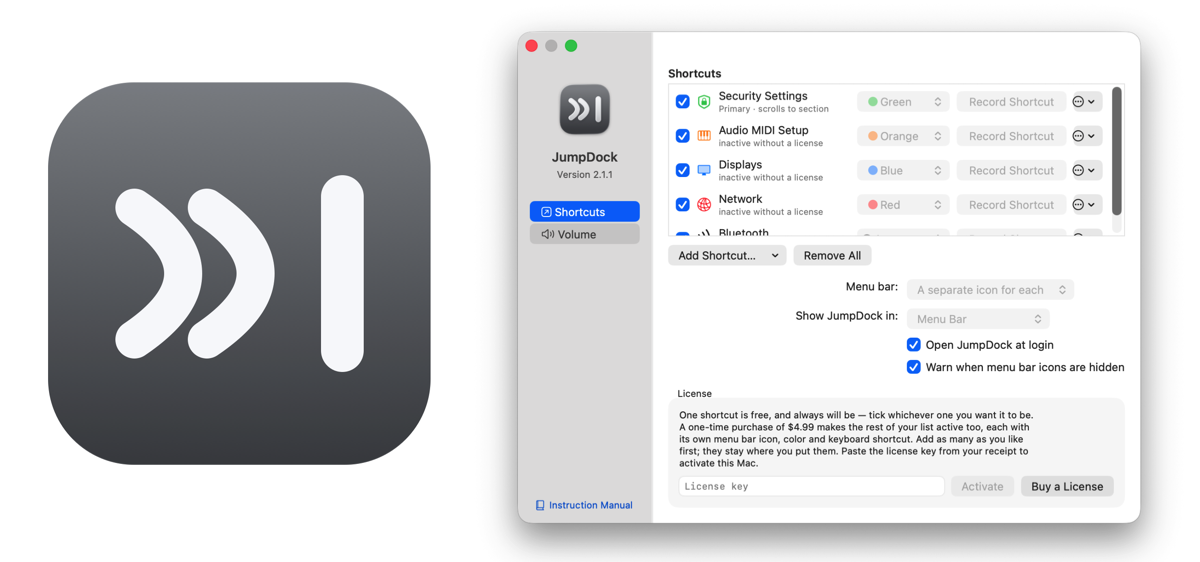Open the Orange color dropdown for Audio MIDI Setup
The width and height of the screenshot is (1200, 562).
pyautogui.click(x=903, y=136)
